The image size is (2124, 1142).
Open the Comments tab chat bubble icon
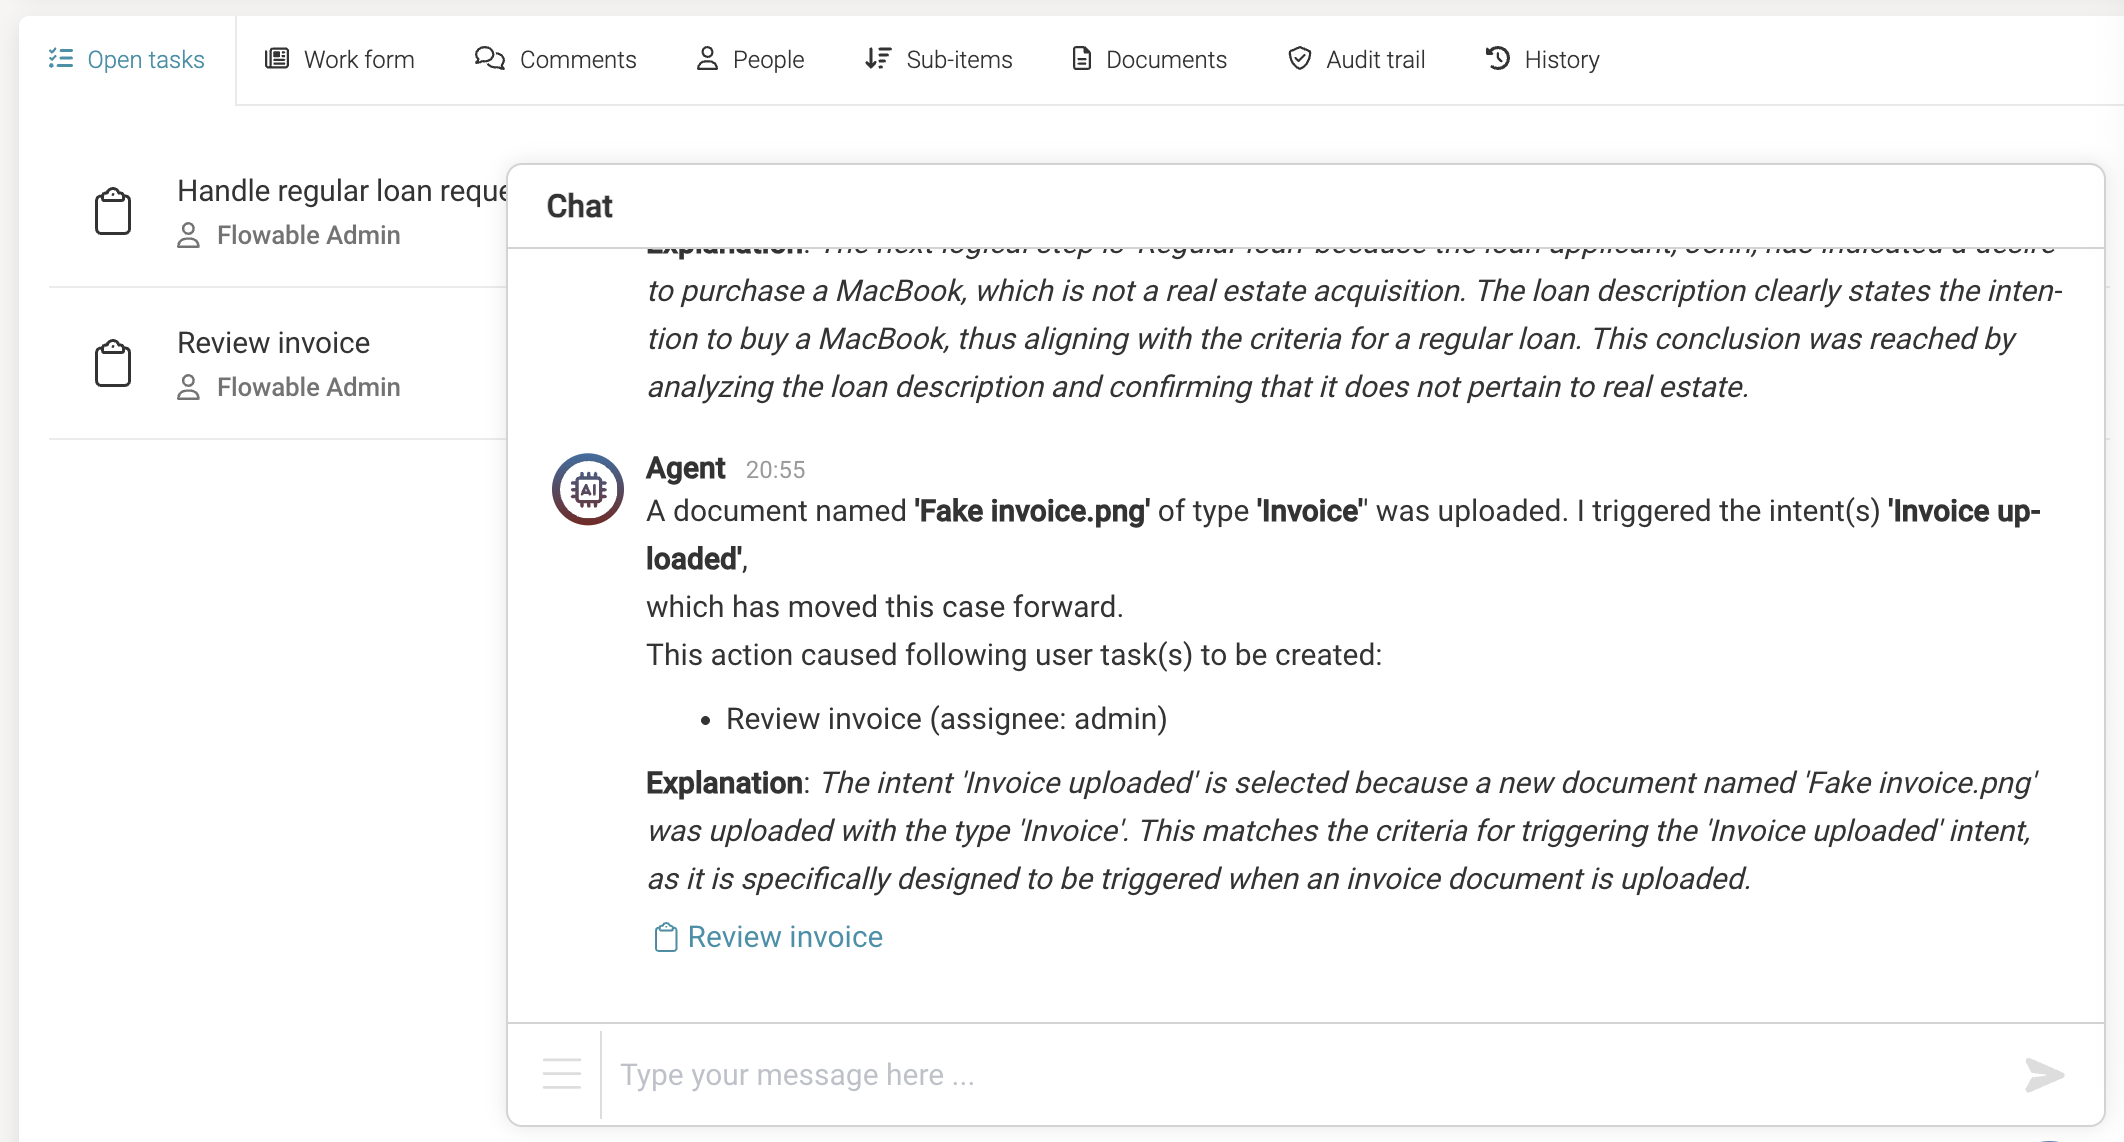tap(489, 59)
